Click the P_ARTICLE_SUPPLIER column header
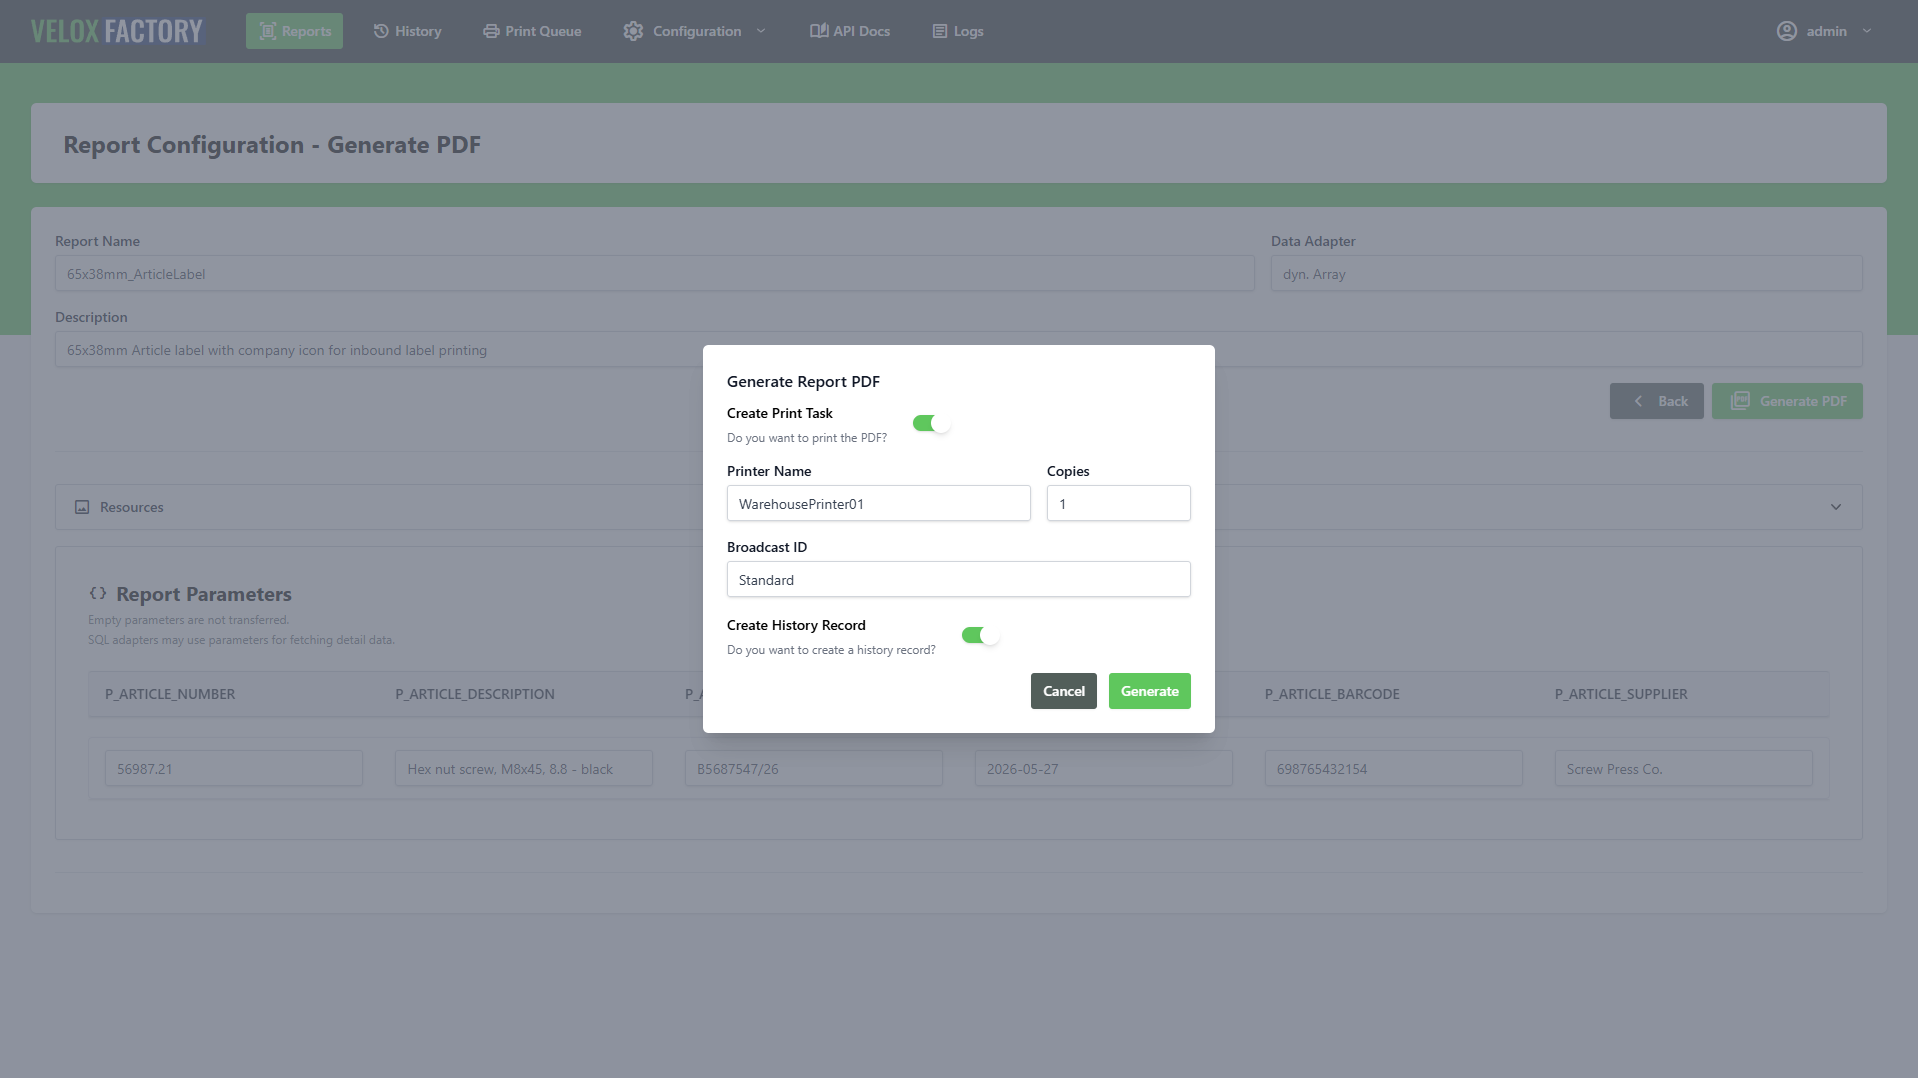The width and height of the screenshot is (1918, 1078). 1621,694
